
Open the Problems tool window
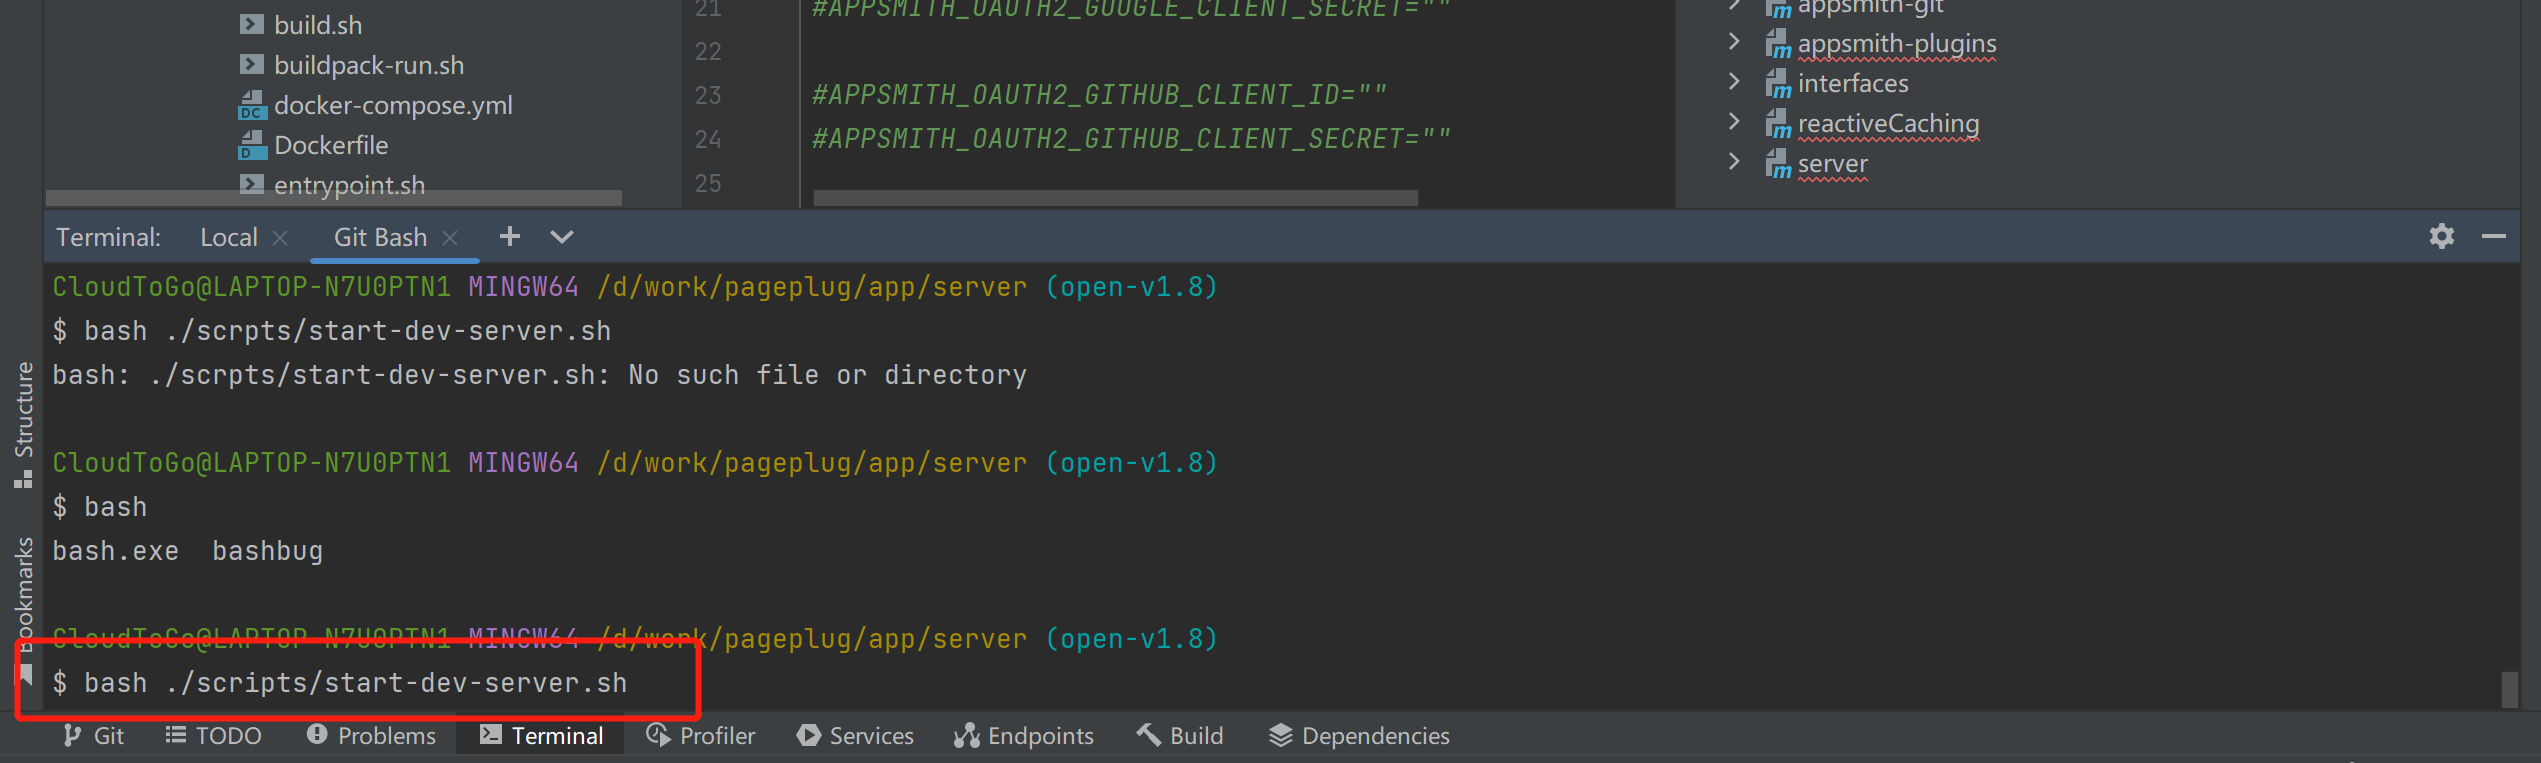[372, 736]
